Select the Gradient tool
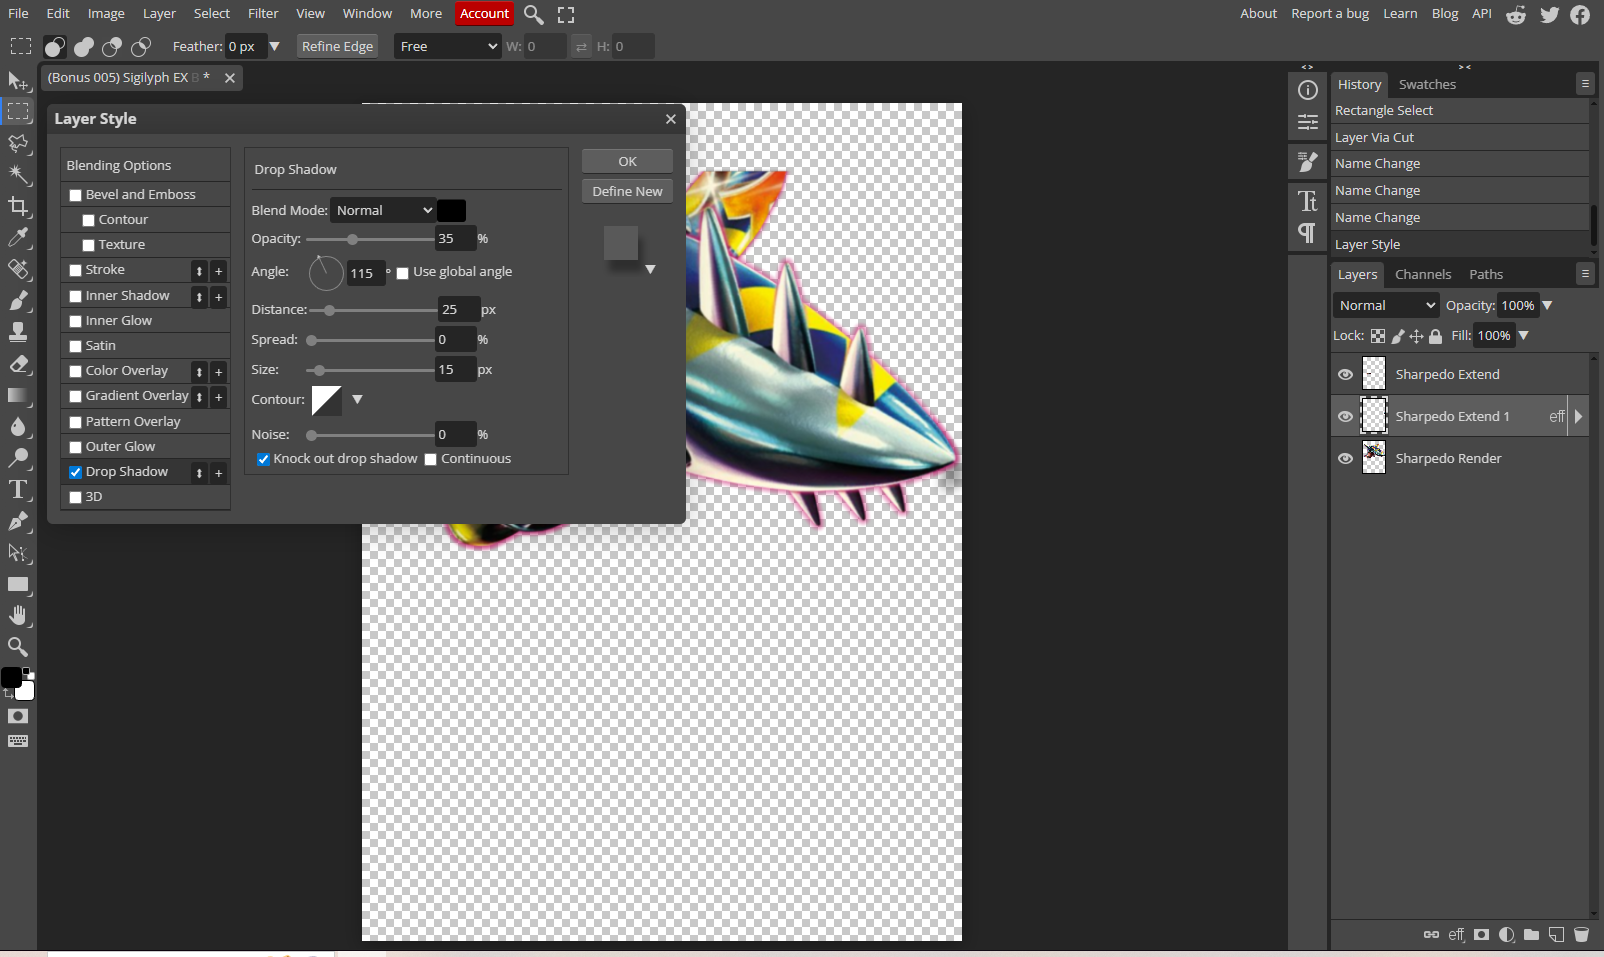The height and width of the screenshot is (957, 1604). point(18,395)
